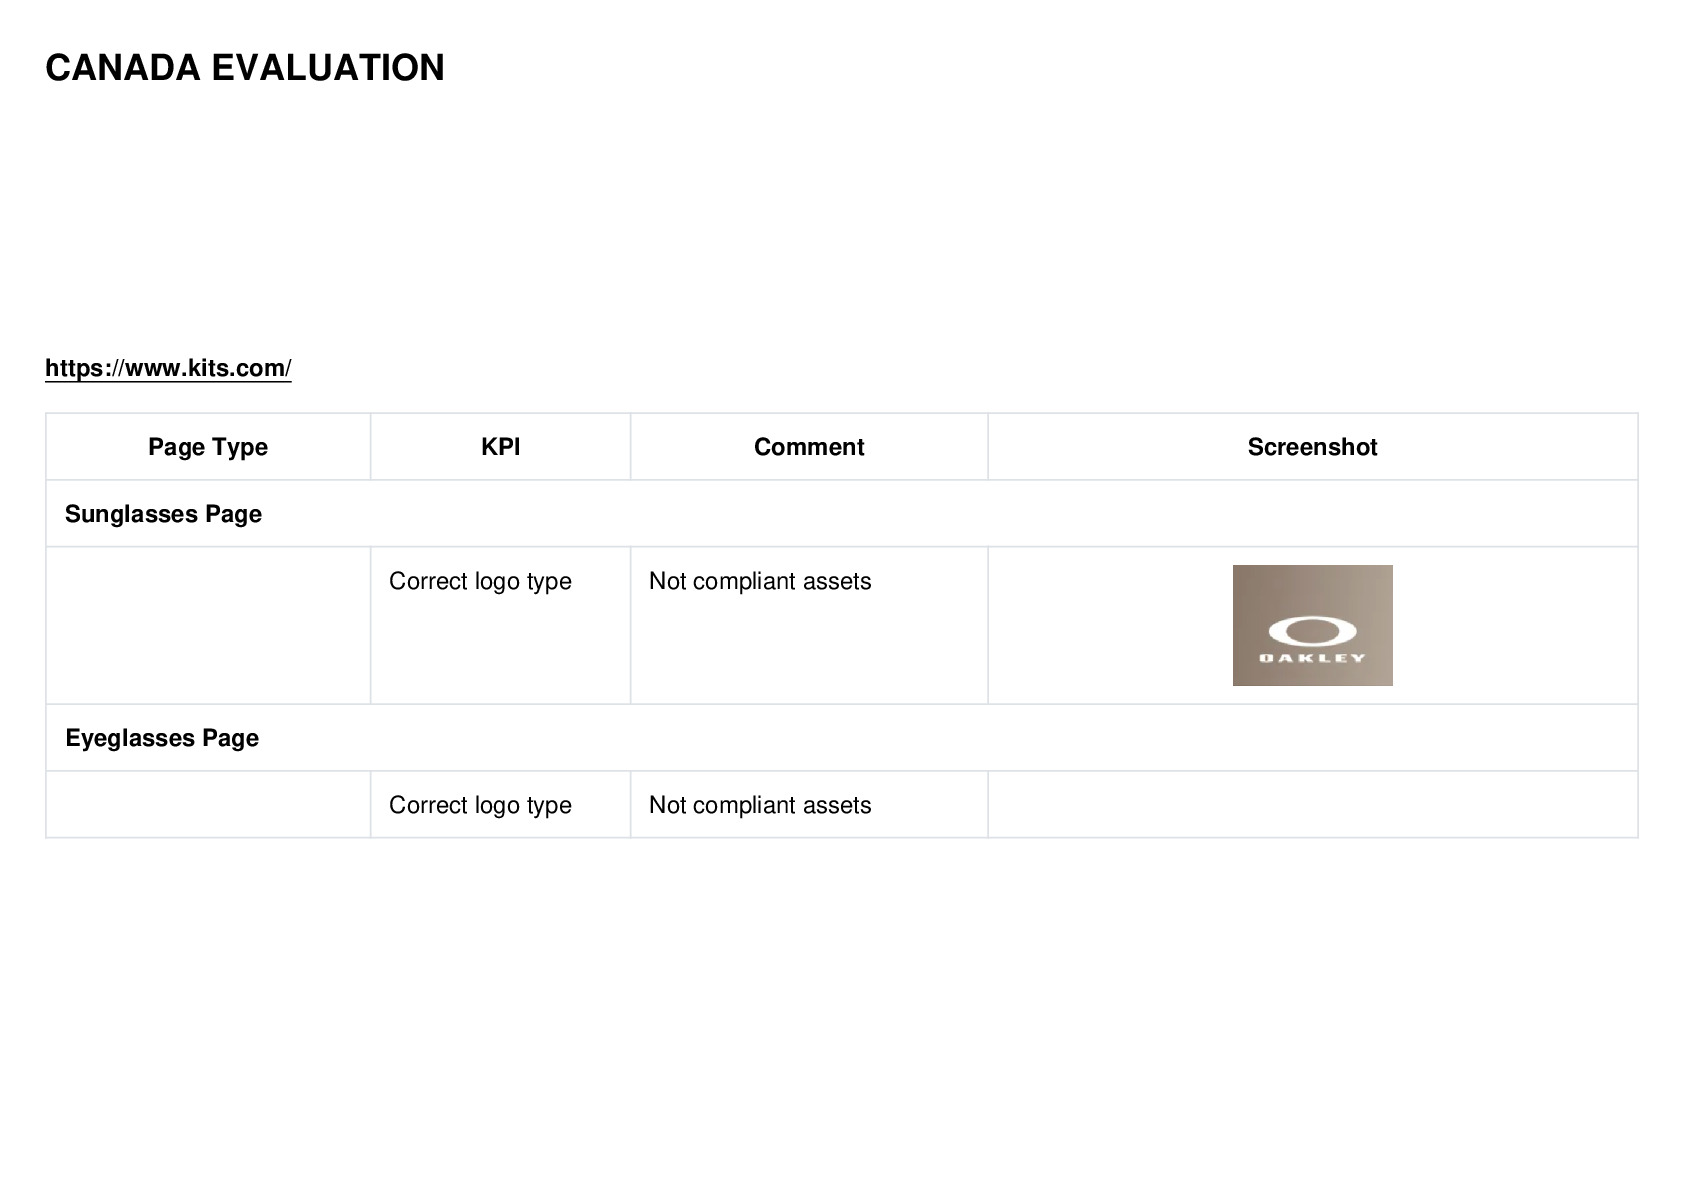Click Correct logo type under Eyeglasses Page

[x=480, y=805]
